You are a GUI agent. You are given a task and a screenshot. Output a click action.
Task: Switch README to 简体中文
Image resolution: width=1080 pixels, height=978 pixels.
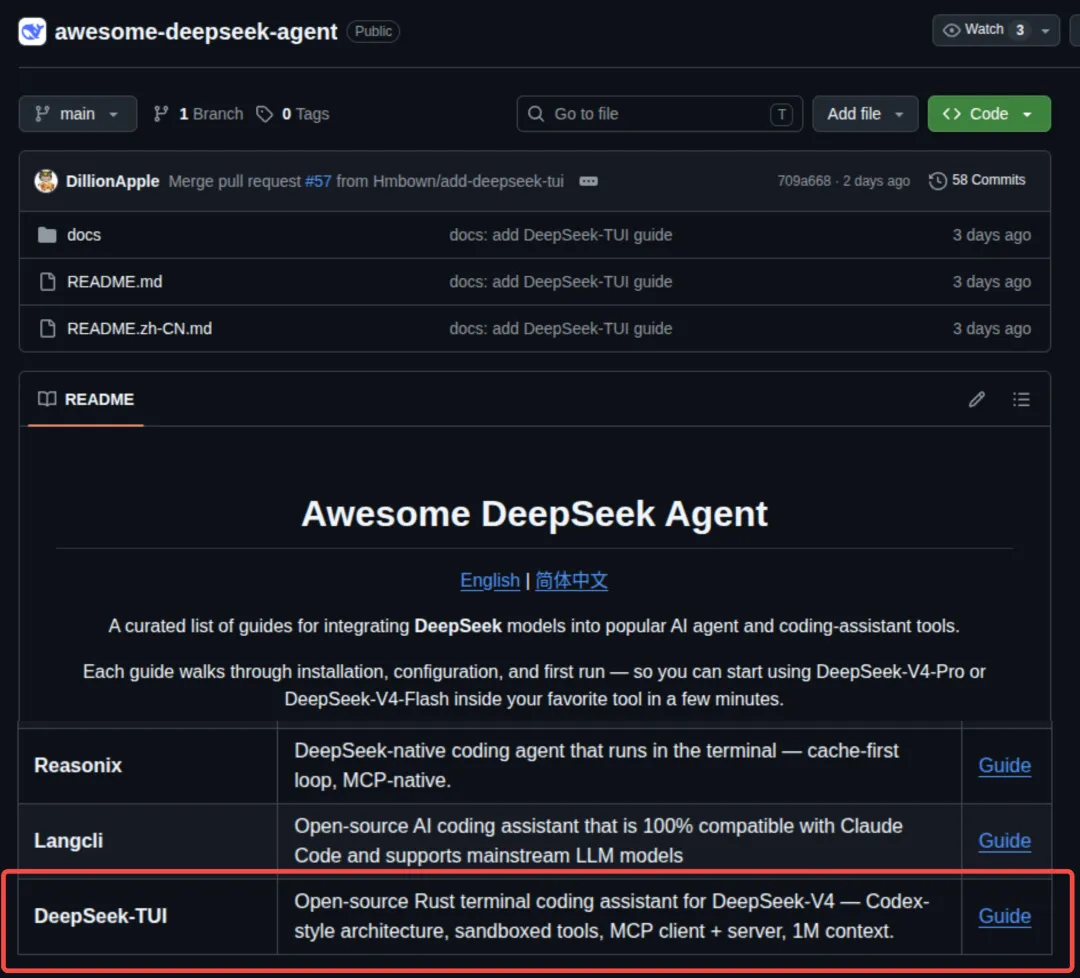pos(572,581)
